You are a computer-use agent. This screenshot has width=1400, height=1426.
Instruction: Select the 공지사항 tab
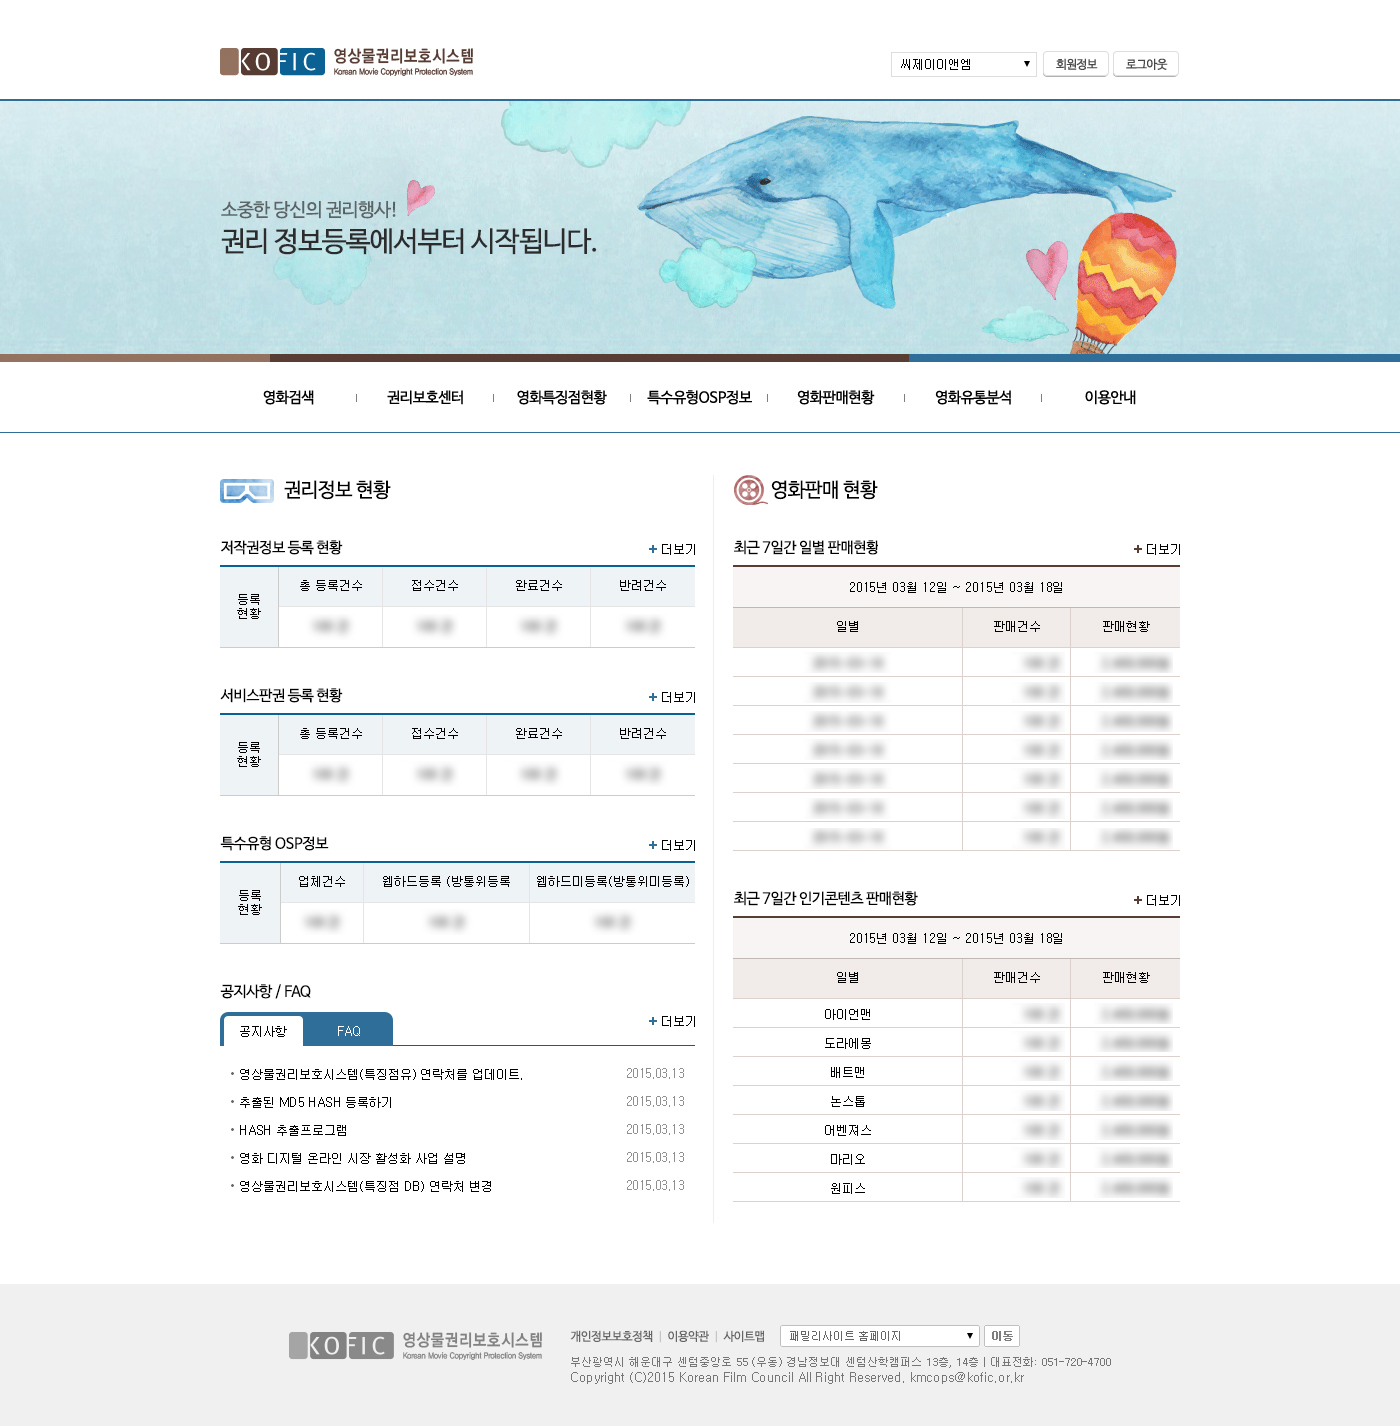click(262, 1030)
